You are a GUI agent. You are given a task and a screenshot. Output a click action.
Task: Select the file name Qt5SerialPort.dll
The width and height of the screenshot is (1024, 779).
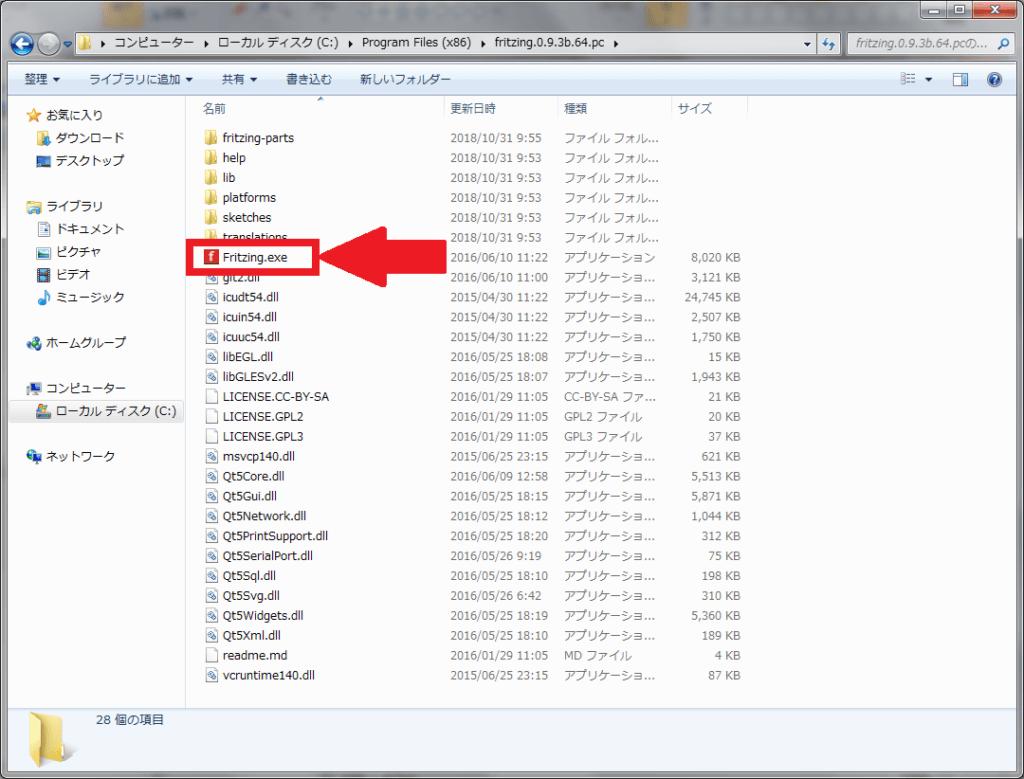click(x=268, y=556)
